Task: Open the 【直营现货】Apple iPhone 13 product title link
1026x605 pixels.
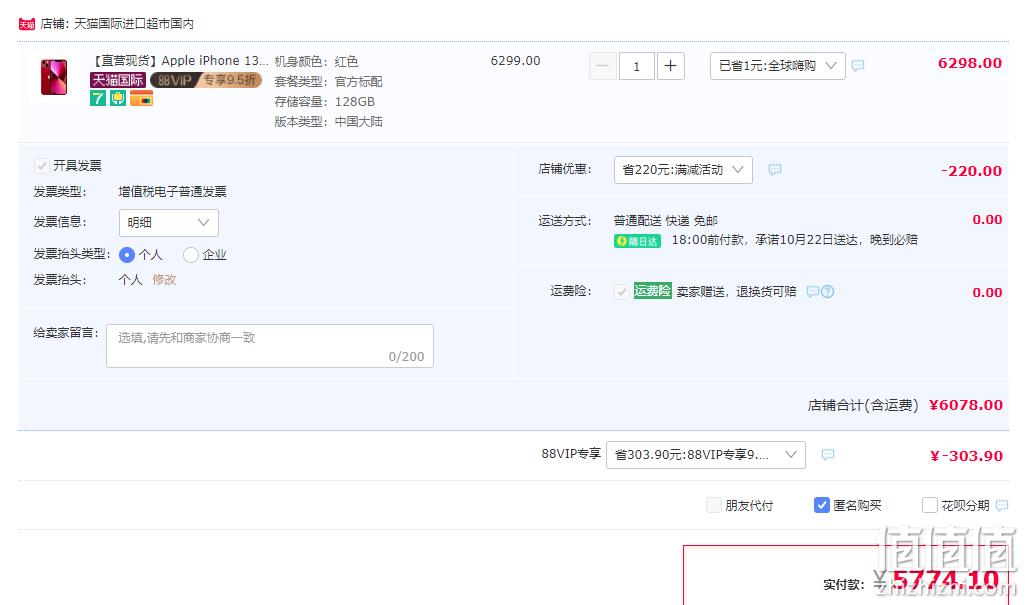Action: [178, 61]
